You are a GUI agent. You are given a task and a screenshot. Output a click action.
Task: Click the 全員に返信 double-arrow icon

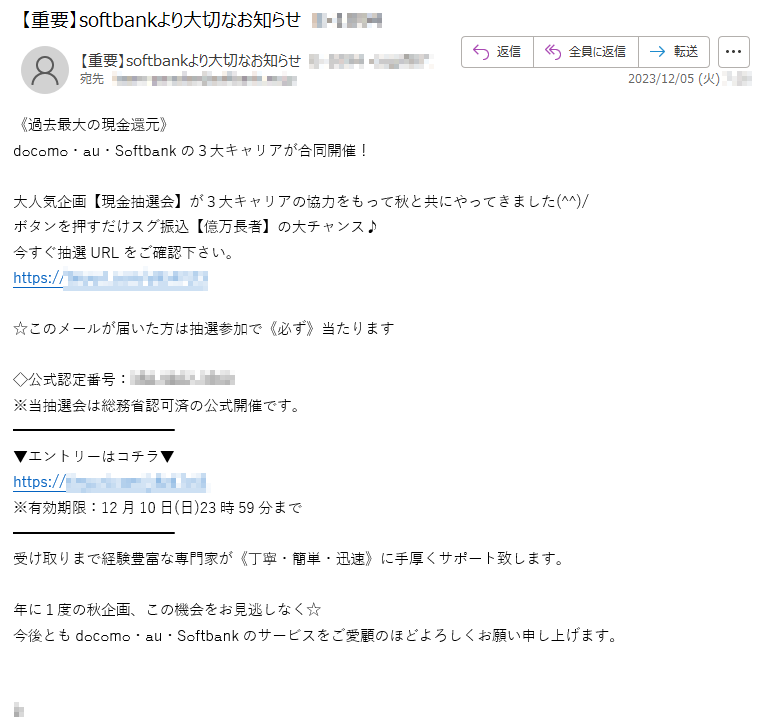pyautogui.click(x=553, y=52)
